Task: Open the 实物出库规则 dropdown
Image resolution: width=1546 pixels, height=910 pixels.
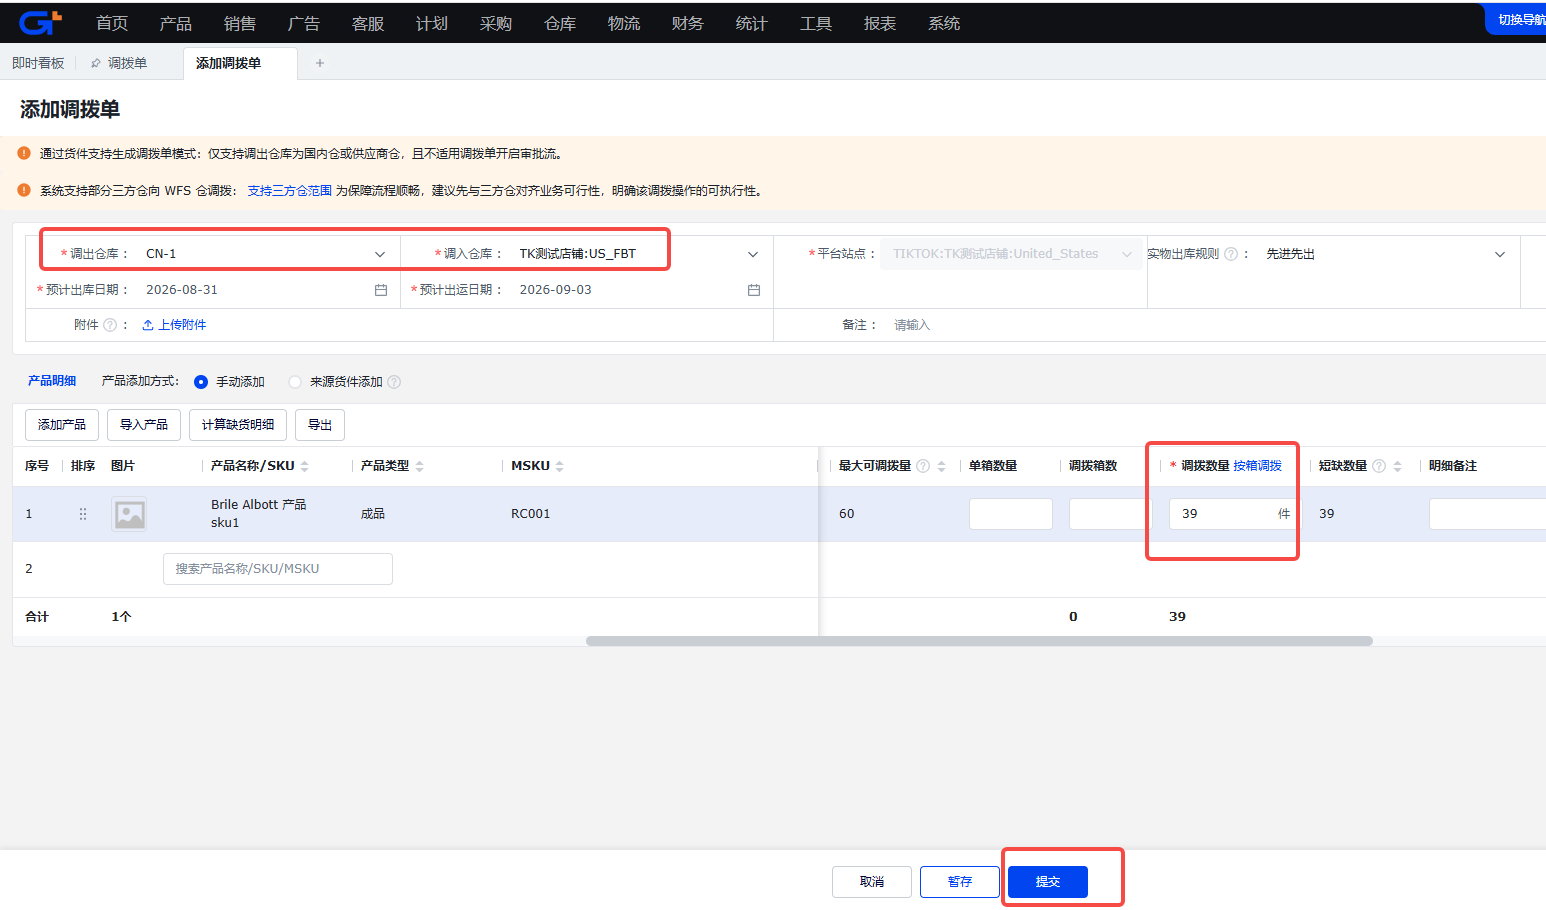Action: (x=1385, y=254)
